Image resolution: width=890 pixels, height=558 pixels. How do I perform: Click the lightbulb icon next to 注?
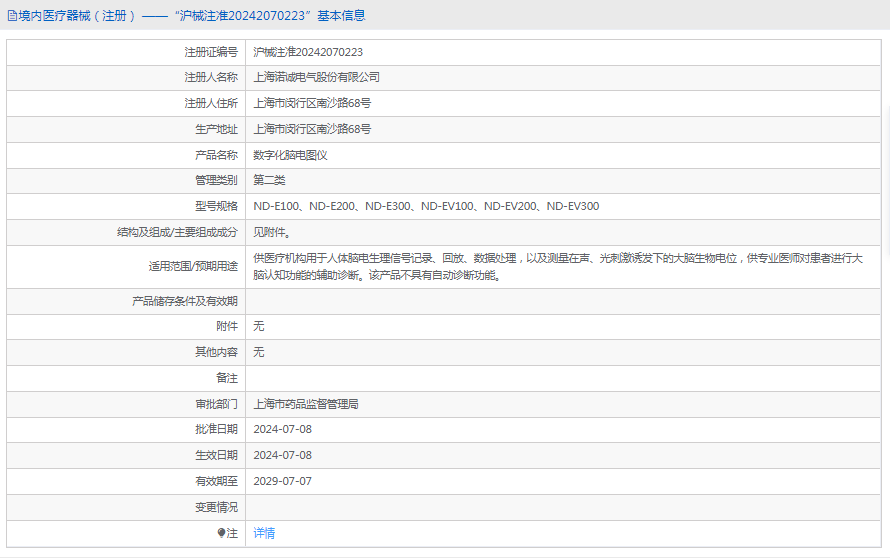pos(221,533)
